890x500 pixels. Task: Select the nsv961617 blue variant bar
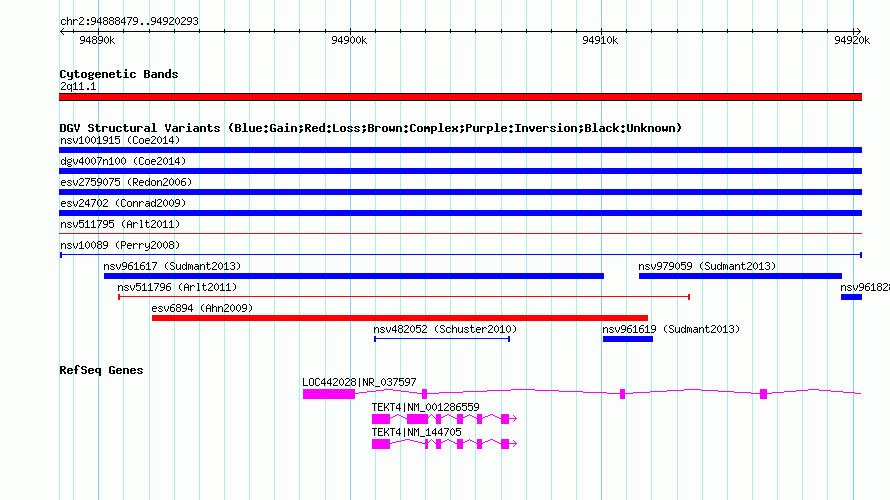click(x=354, y=276)
